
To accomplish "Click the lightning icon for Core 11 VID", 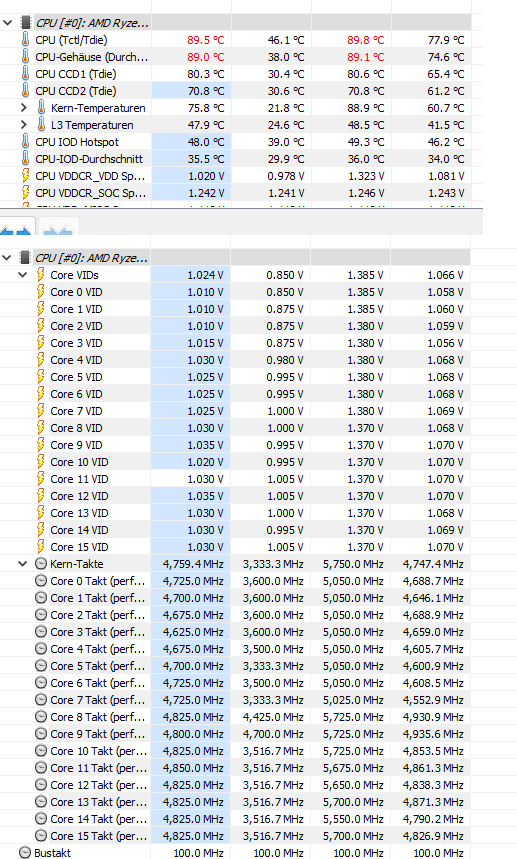I will click(41, 478).
